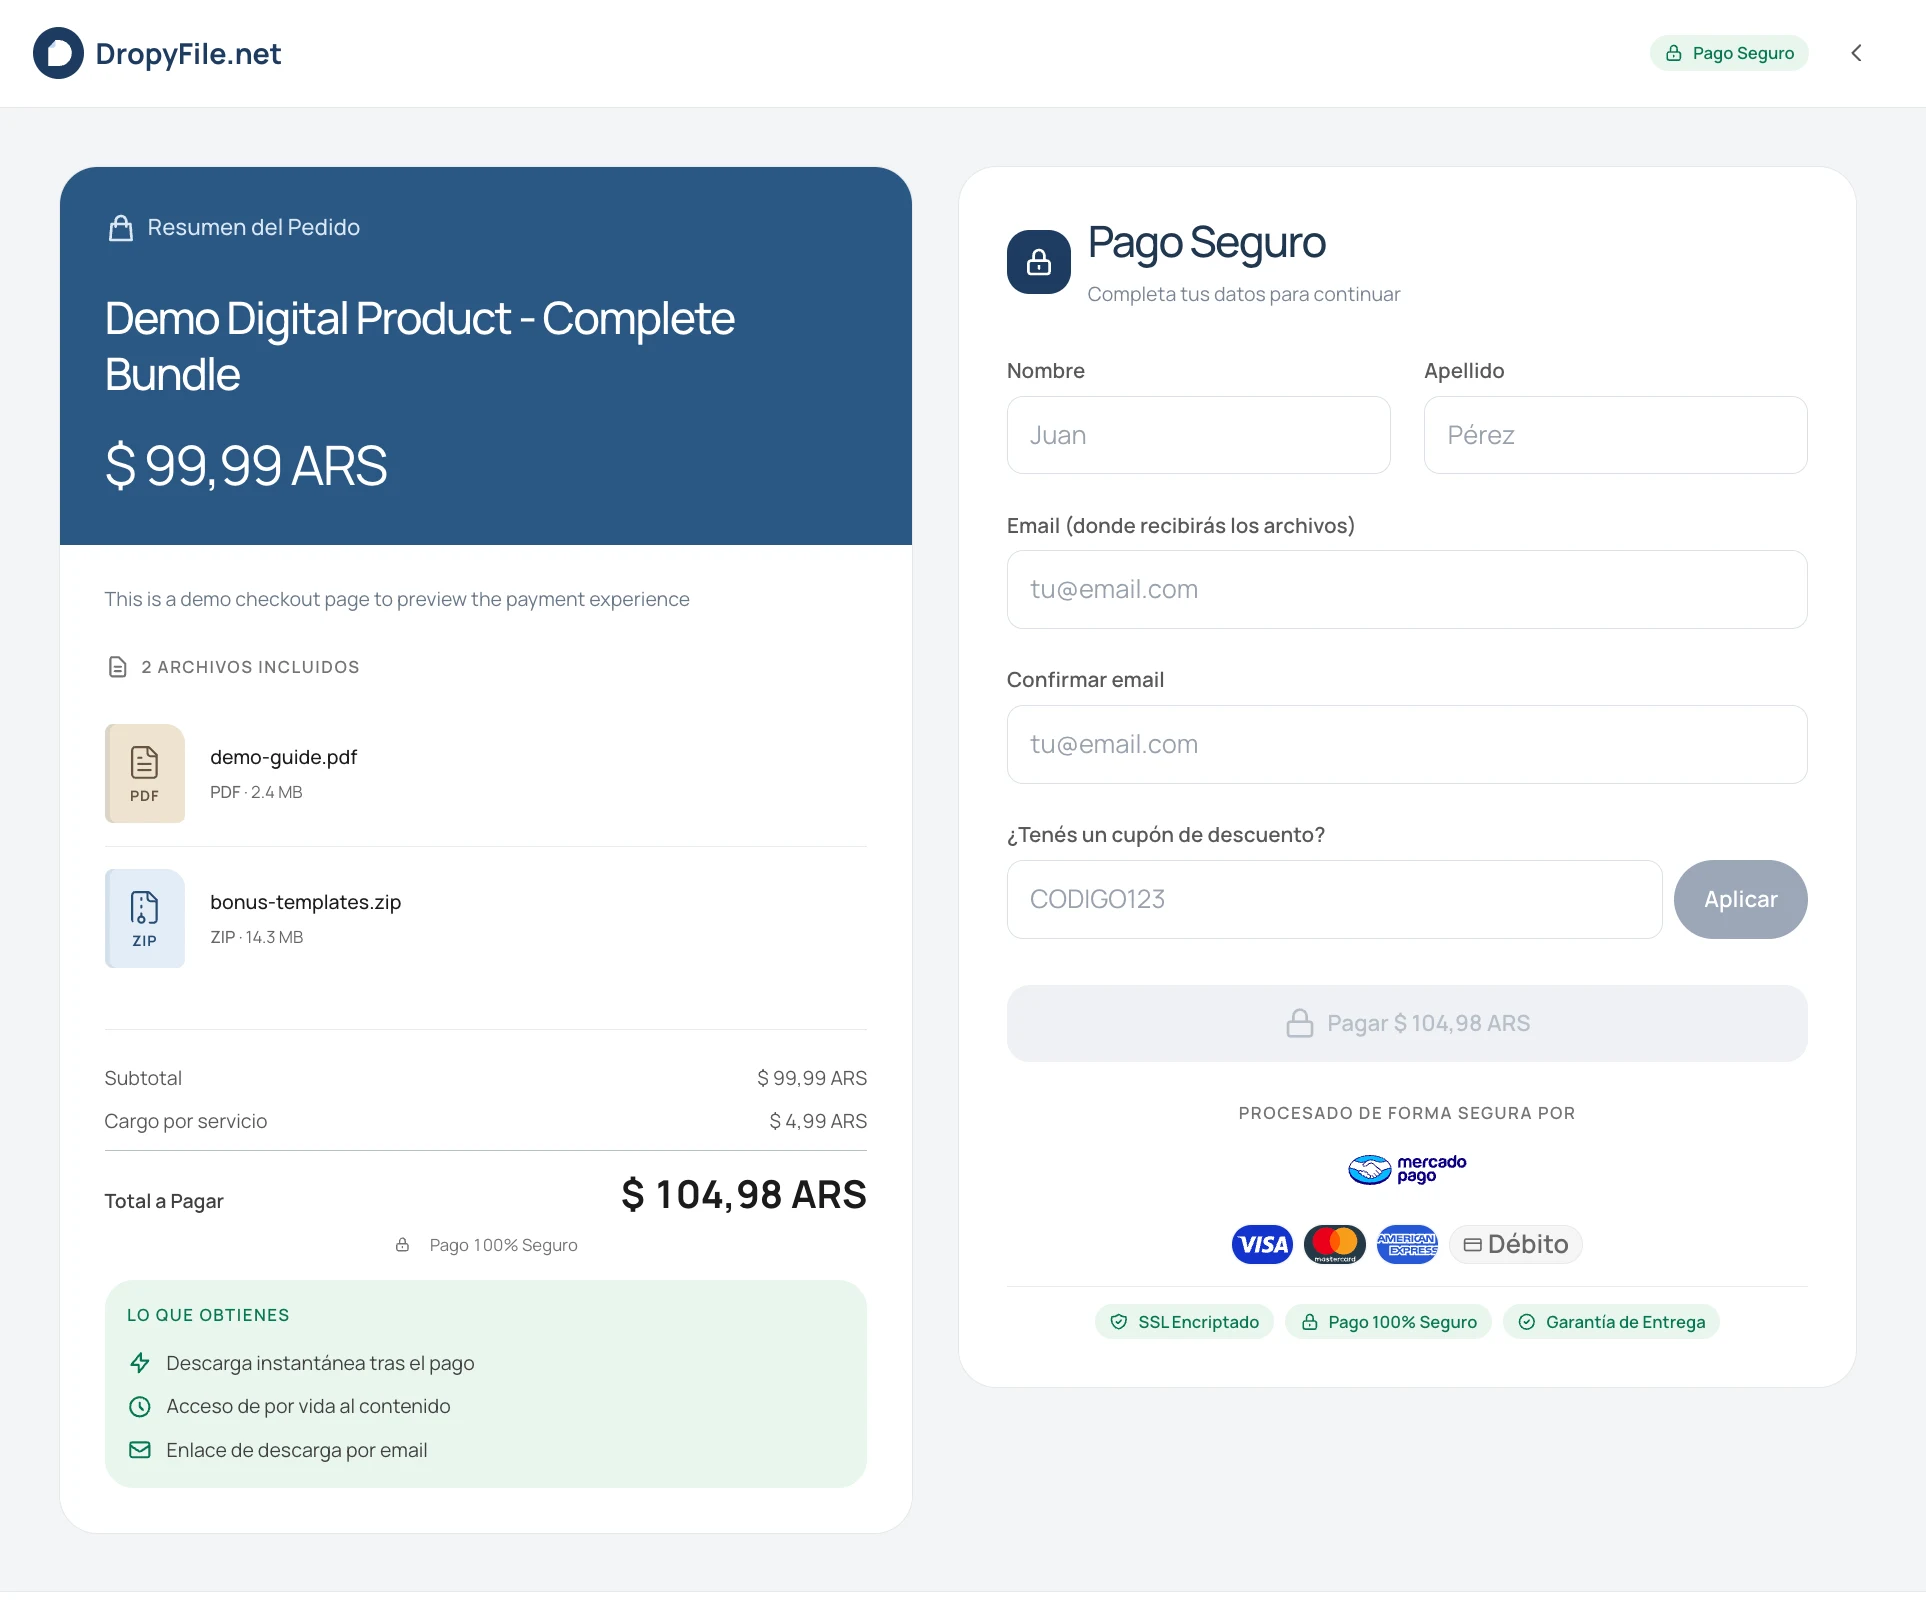Focus the Apellido input field
The image size is (1926, 1606).
click(x=1615, y=435)
